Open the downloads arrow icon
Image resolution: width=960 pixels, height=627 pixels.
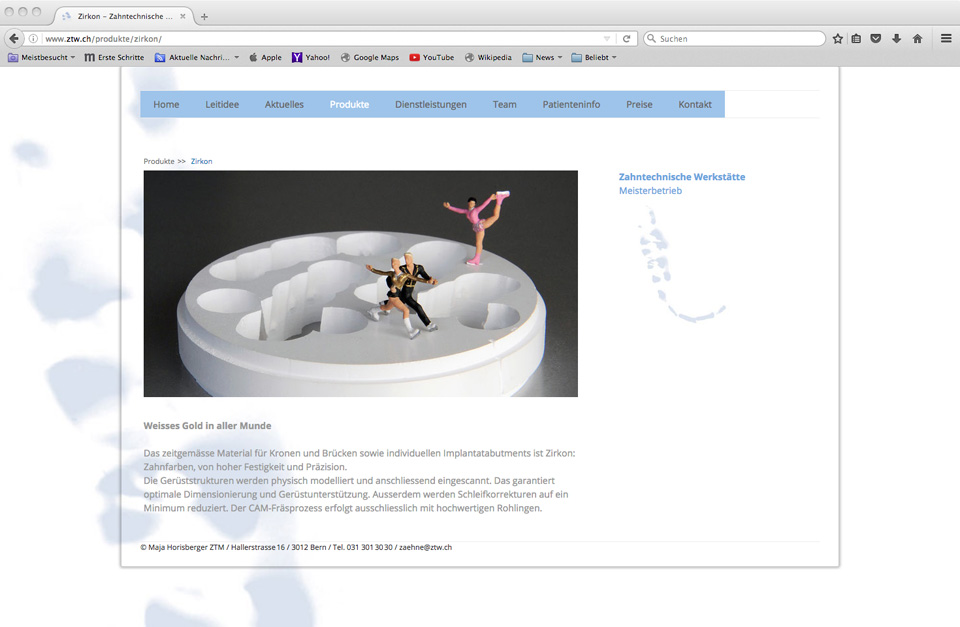896,39
